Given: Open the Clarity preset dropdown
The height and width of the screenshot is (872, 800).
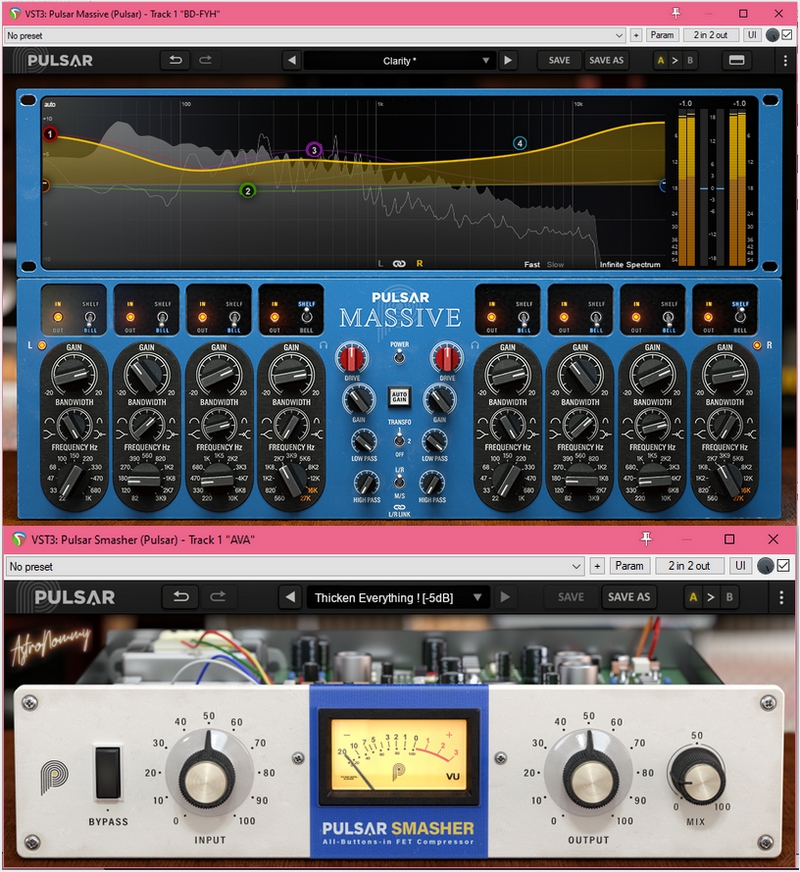Looking at the screenshot, I should (x=400, y=60).
